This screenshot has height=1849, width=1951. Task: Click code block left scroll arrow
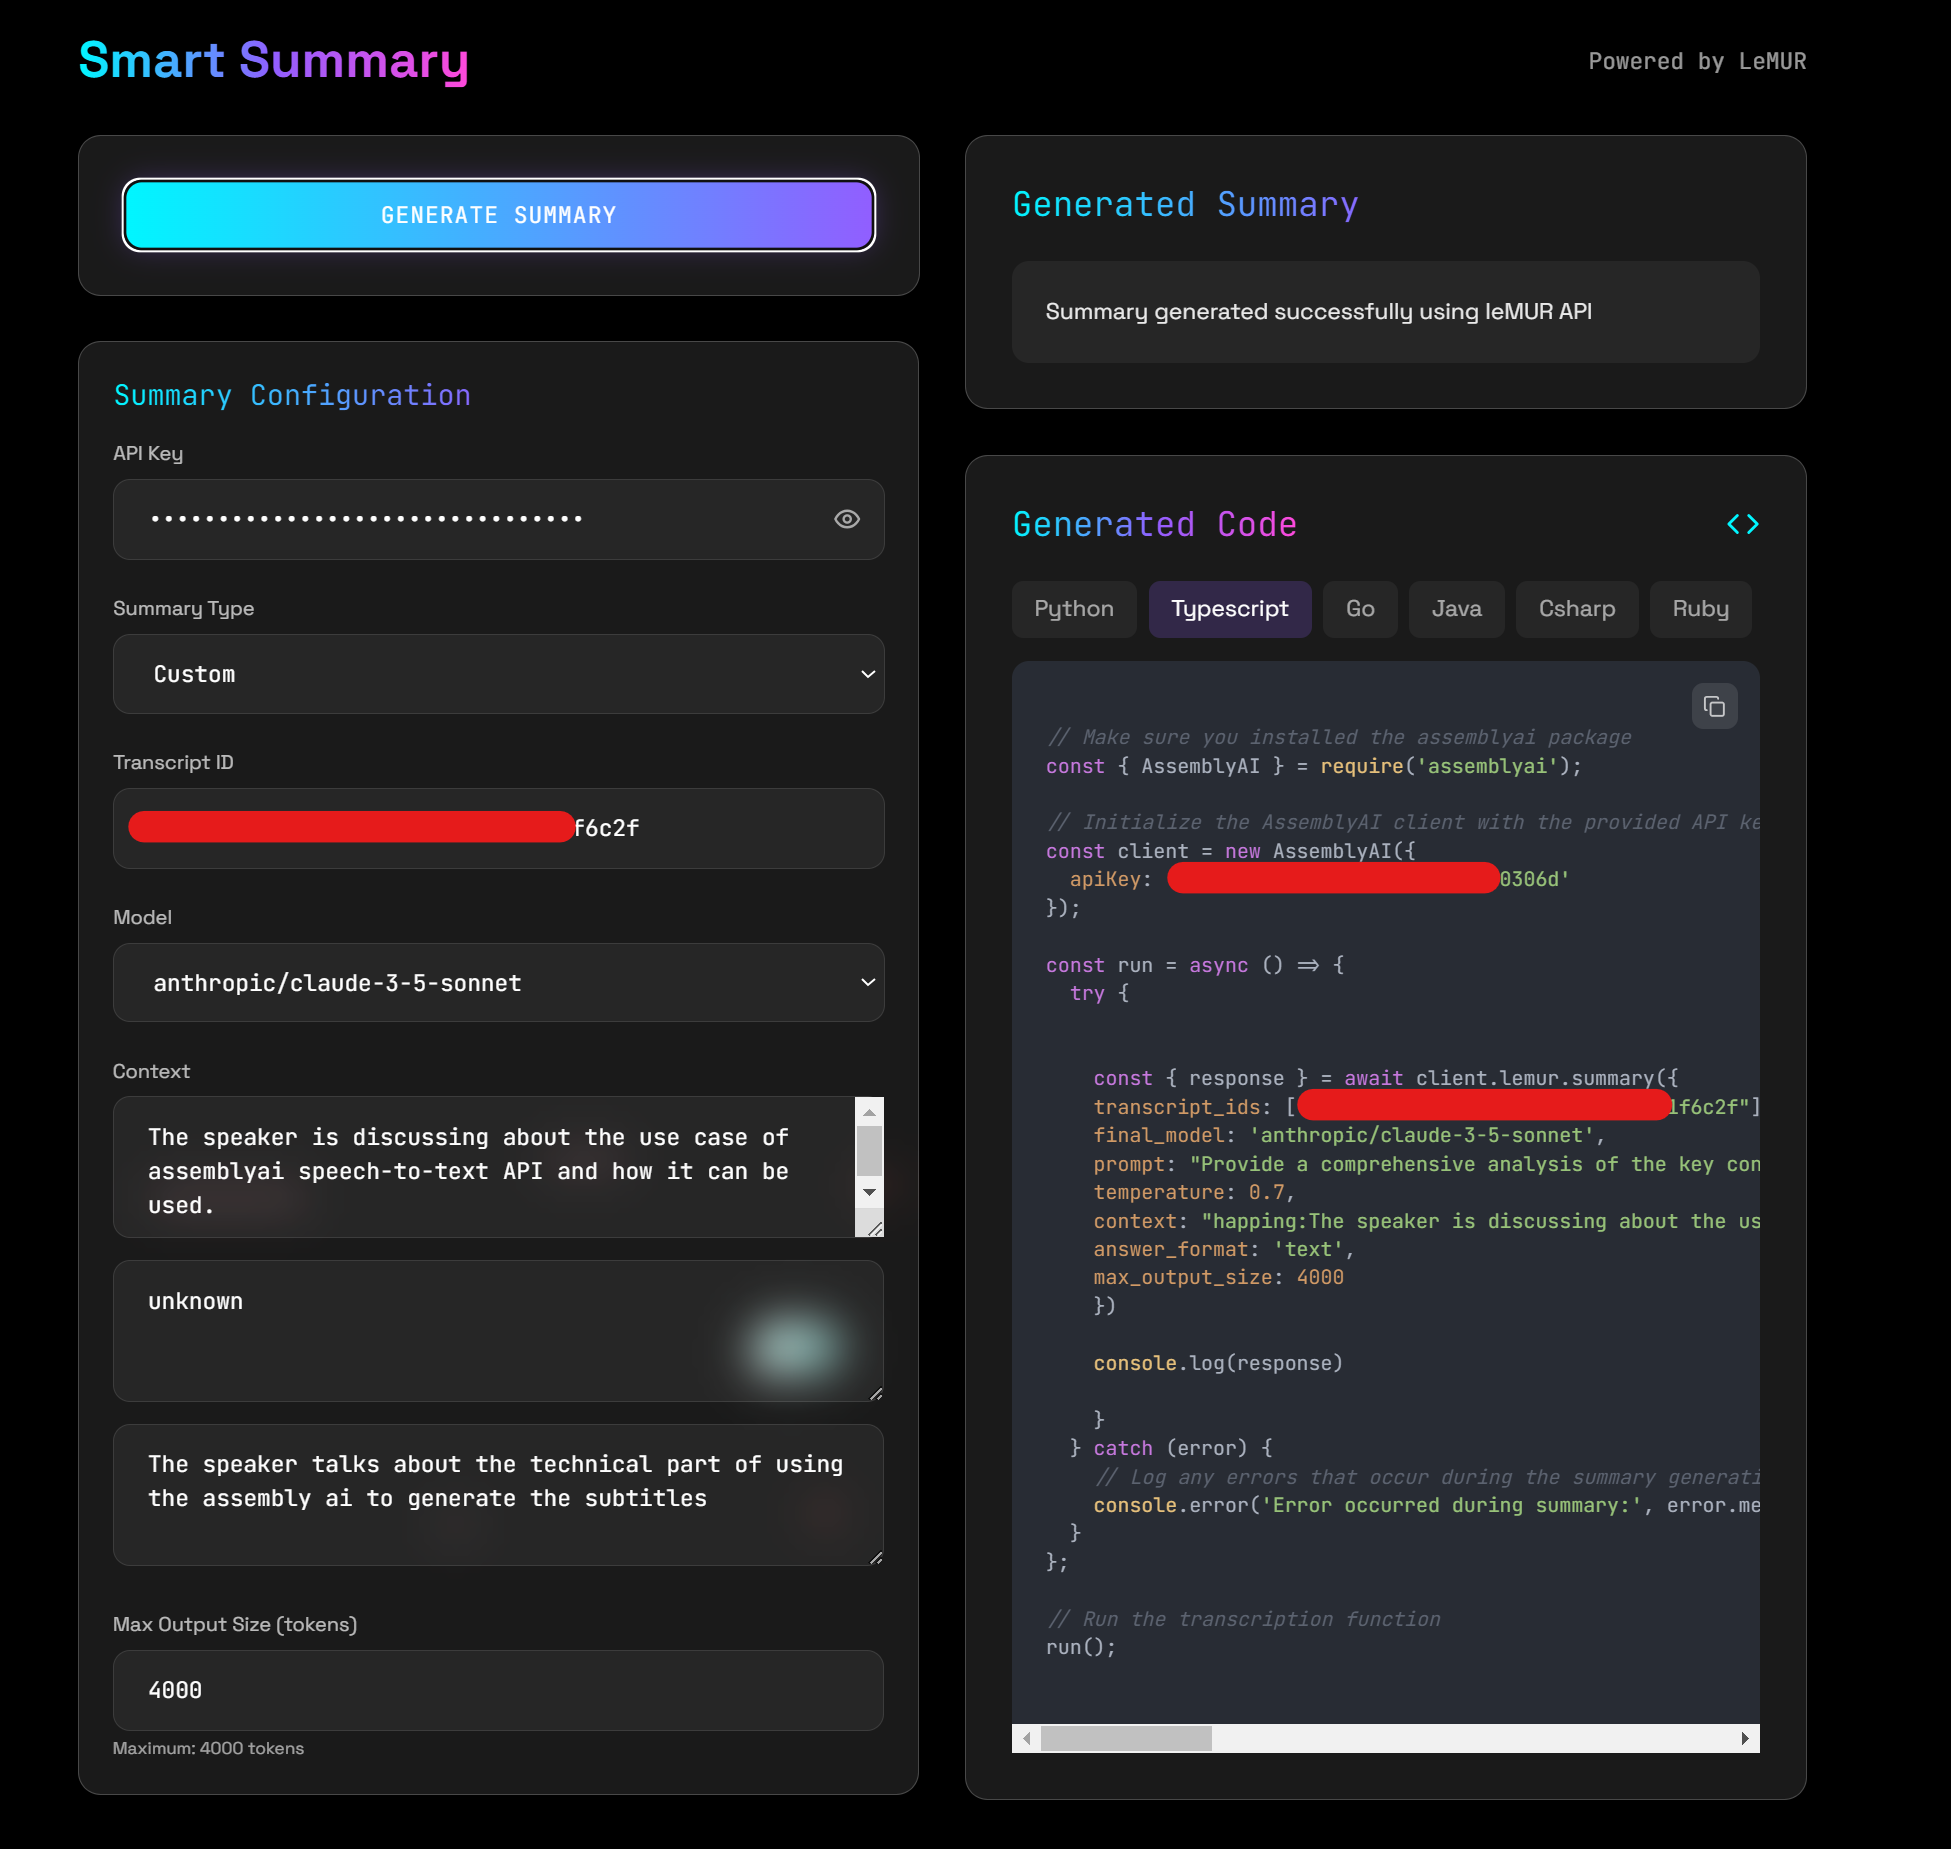[1026, 1738]
